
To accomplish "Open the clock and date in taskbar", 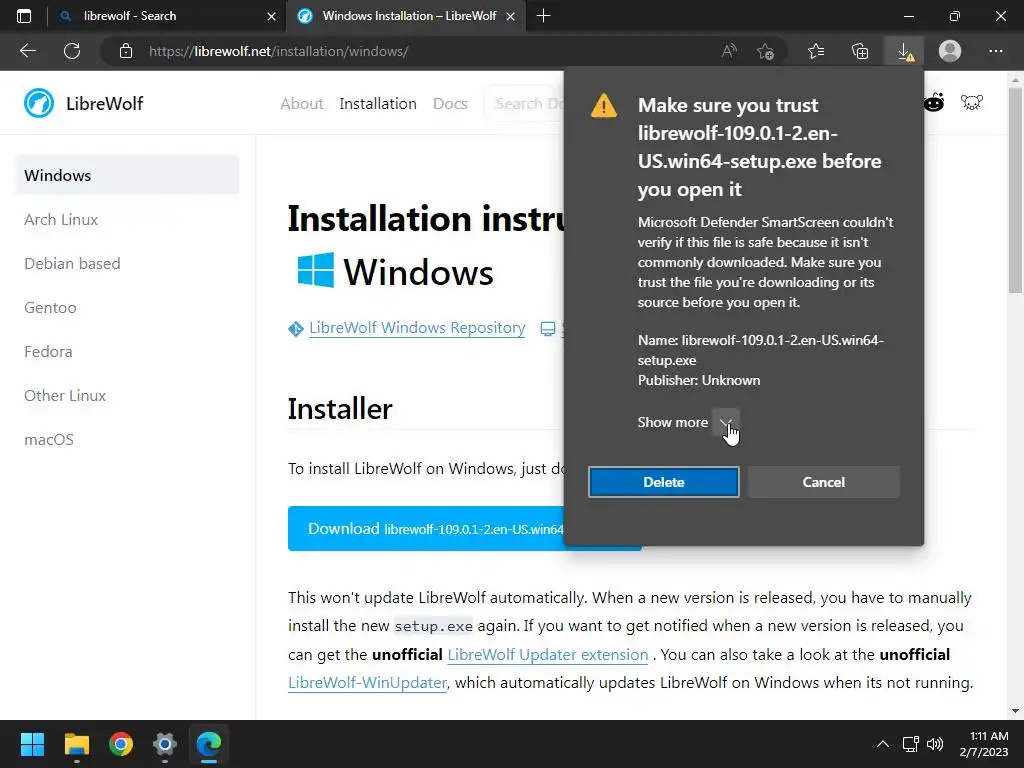I will coord(984,744).
